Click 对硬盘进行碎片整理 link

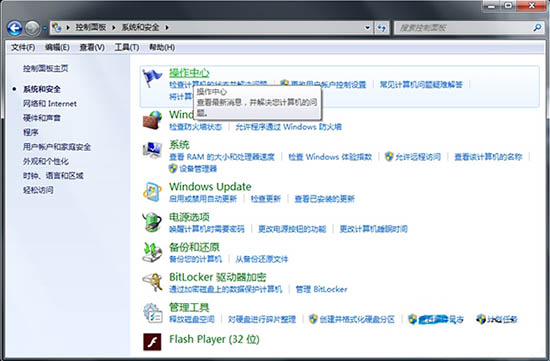point(262,319)
